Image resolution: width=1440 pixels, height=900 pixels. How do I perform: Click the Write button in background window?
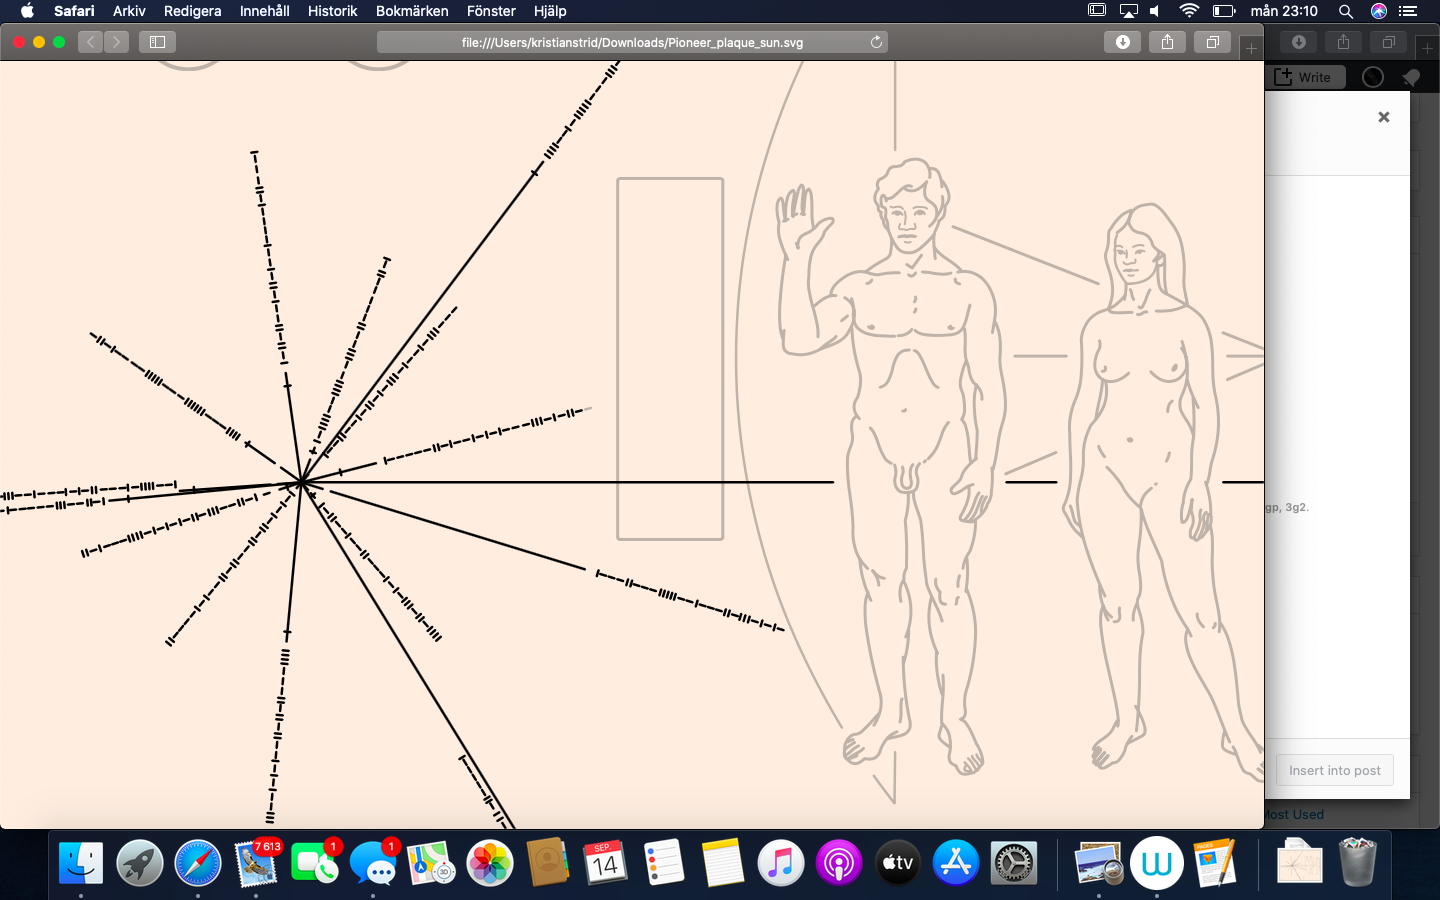[1304, 77]
